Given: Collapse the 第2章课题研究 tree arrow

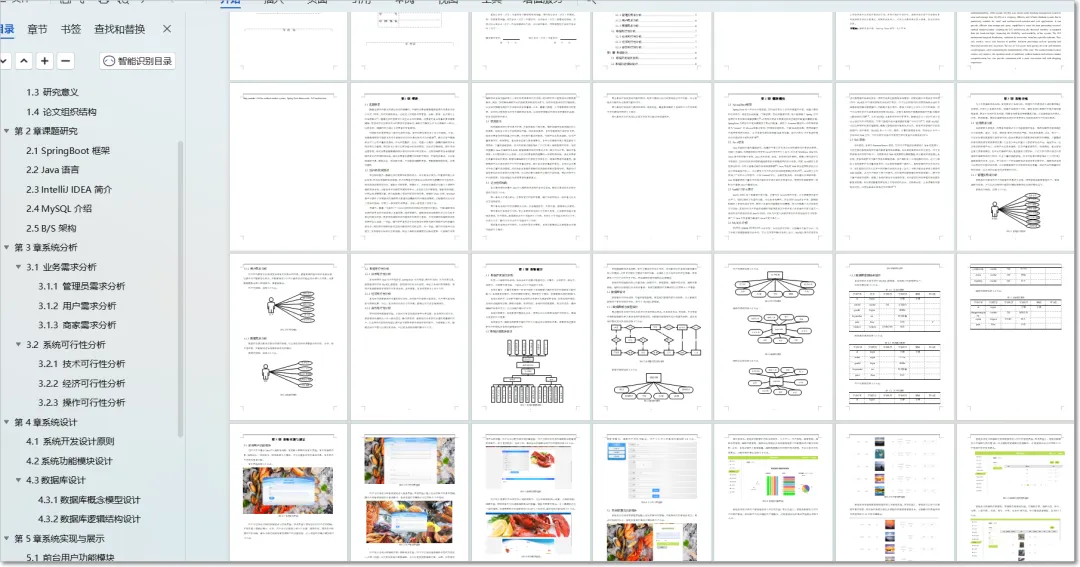Looking at the screenshot, I should [x=7, y=131].
